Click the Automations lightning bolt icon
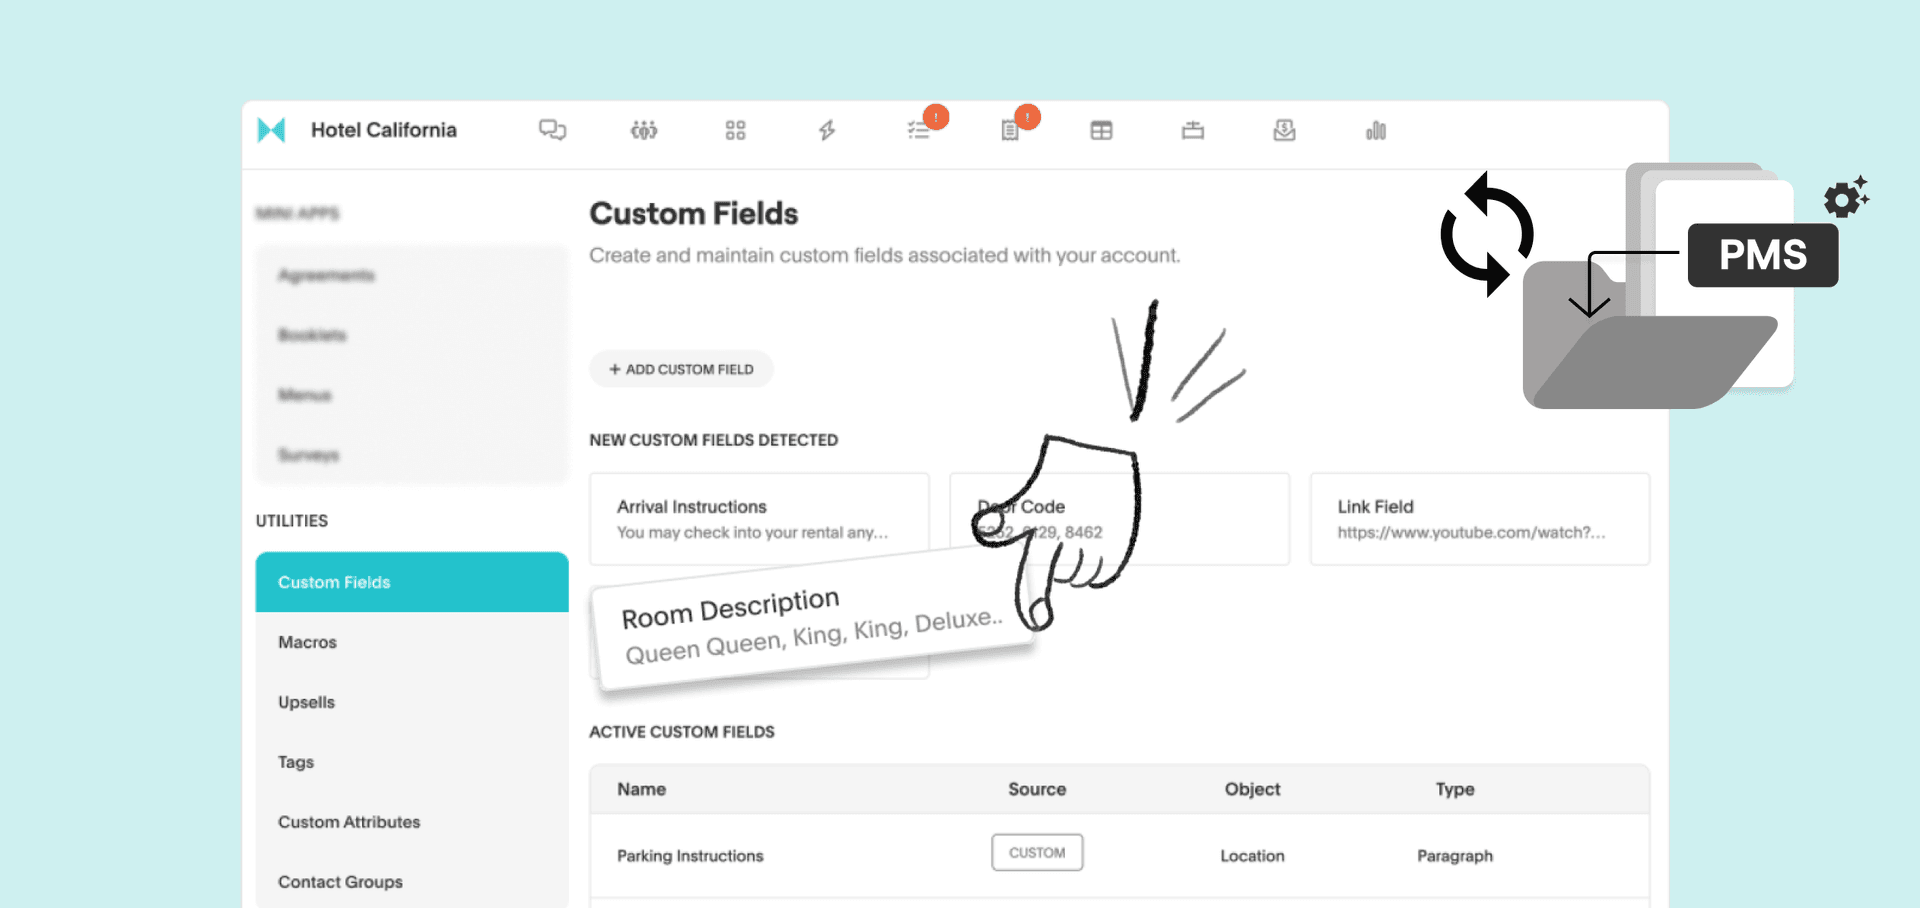1920x908 pixels. tap(826, 130)
